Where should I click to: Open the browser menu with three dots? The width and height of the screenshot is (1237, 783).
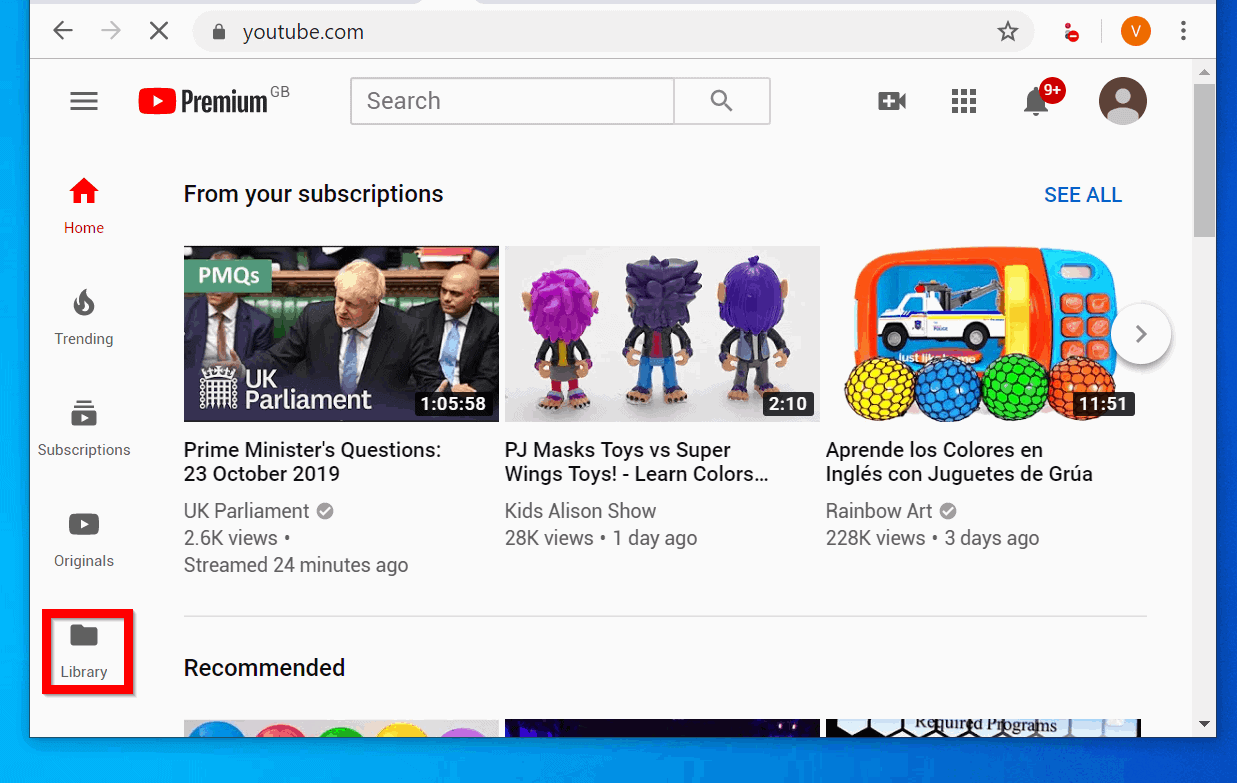click(x=1183, y=31)
